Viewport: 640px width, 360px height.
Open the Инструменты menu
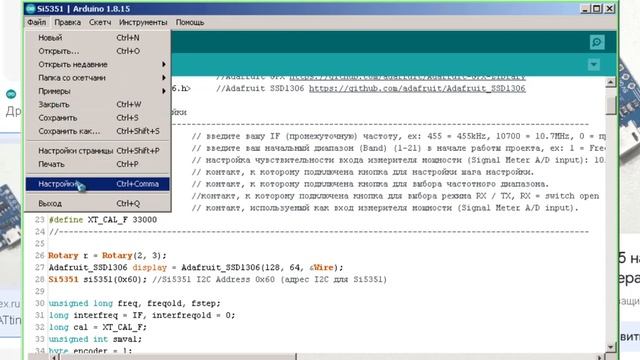point(143,22)
